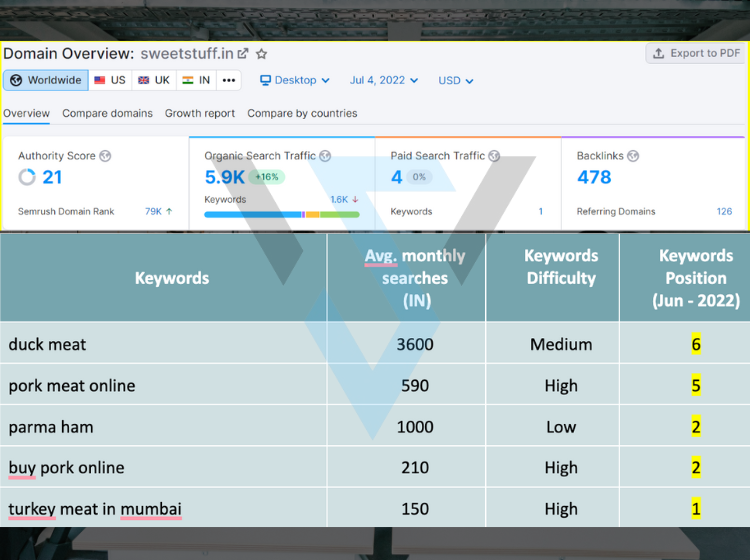750x560 pixels.
Task: Switch to the Overview tab
Action: (x=26, y=113)
